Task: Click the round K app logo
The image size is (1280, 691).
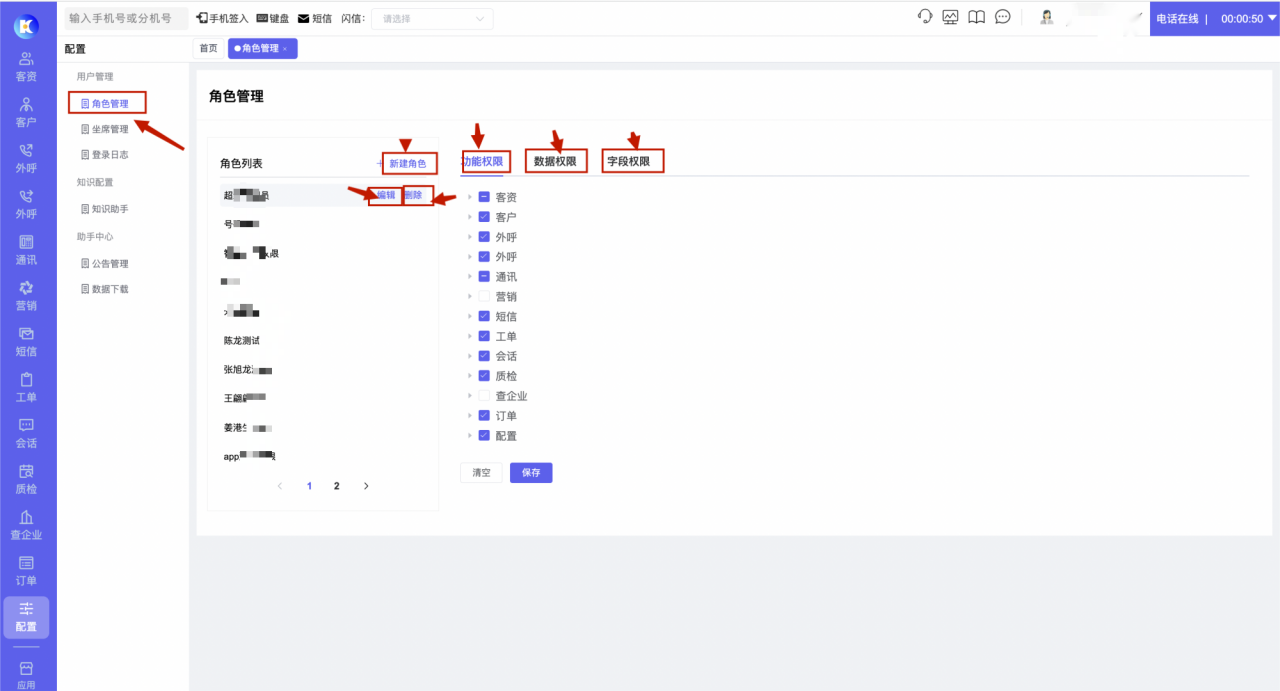Action: [x=27, y=25]
